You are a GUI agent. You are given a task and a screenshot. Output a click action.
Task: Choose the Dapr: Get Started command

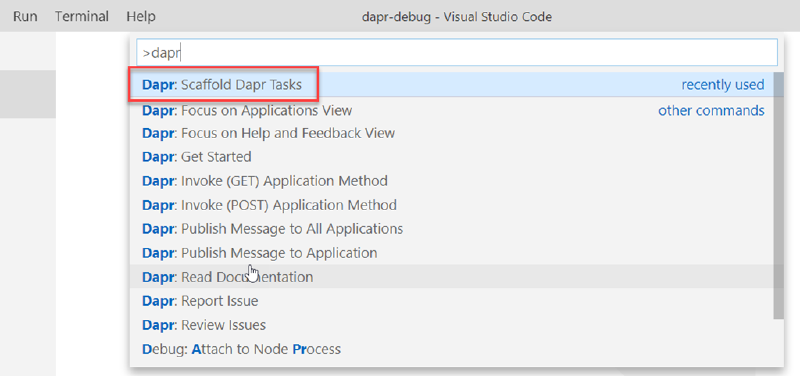pyautogui.click(x=452, y=157)
